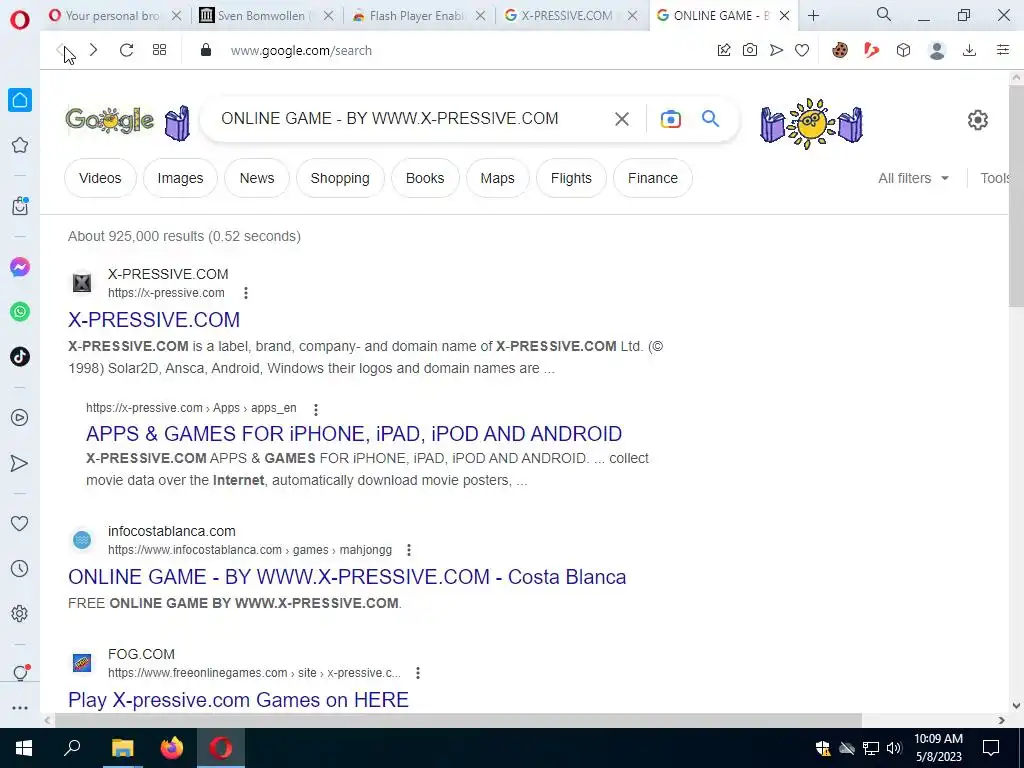1024x768 pixels.
Task: Reload the current page
Action: (x=127, y=50)
